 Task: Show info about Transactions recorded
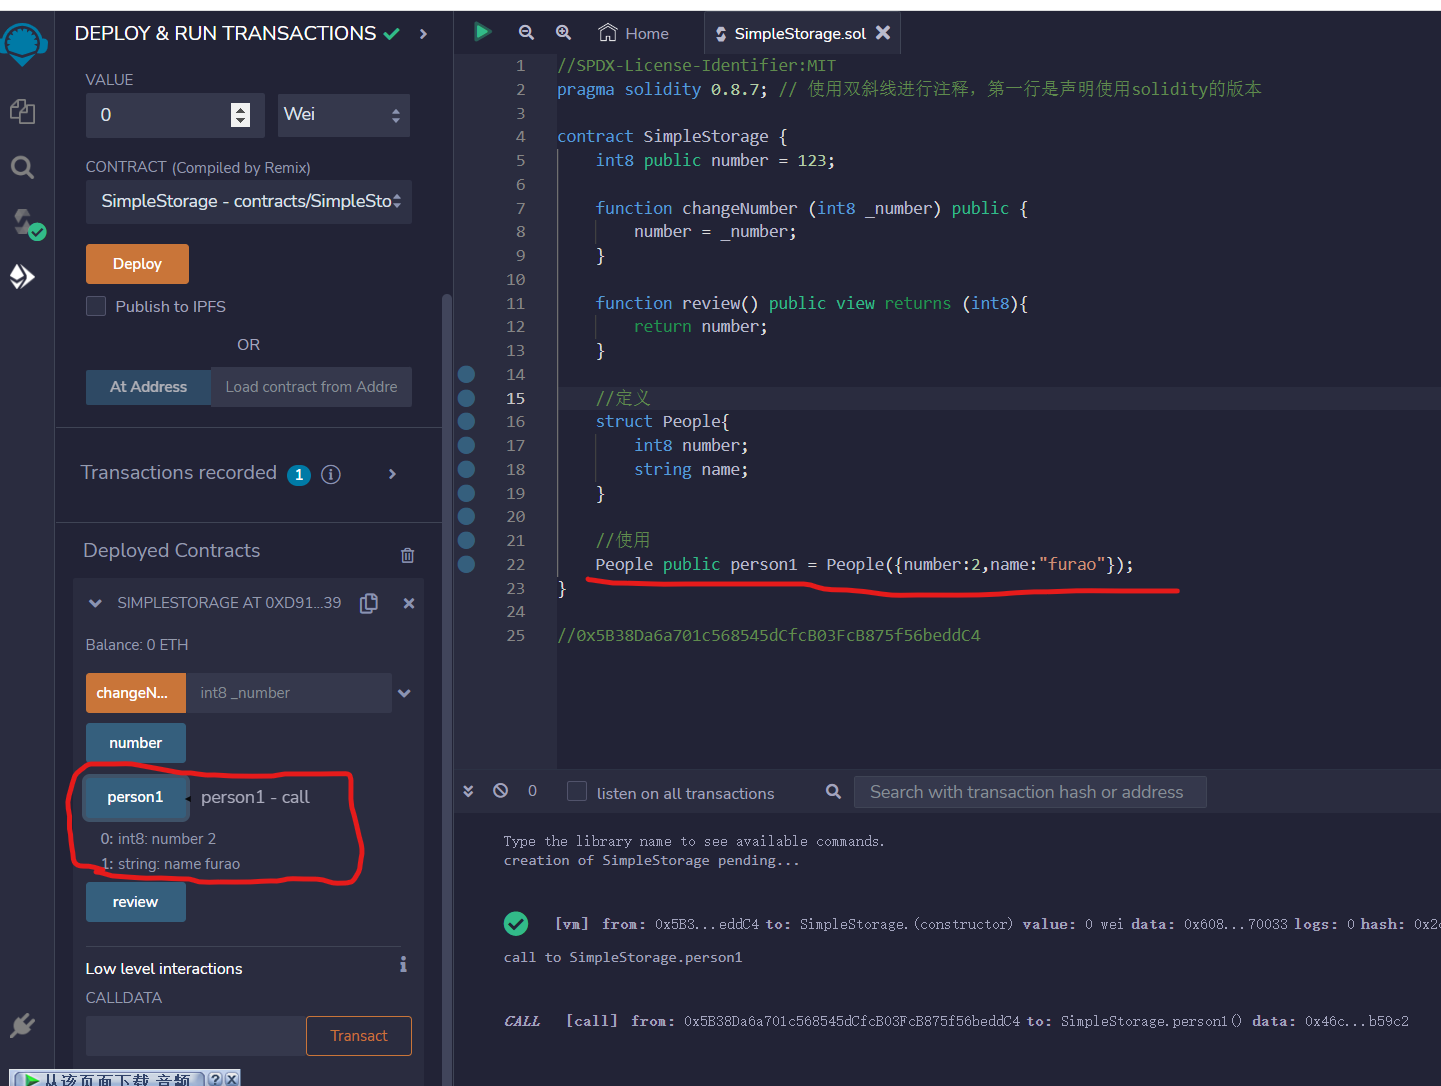coord(331,474)
